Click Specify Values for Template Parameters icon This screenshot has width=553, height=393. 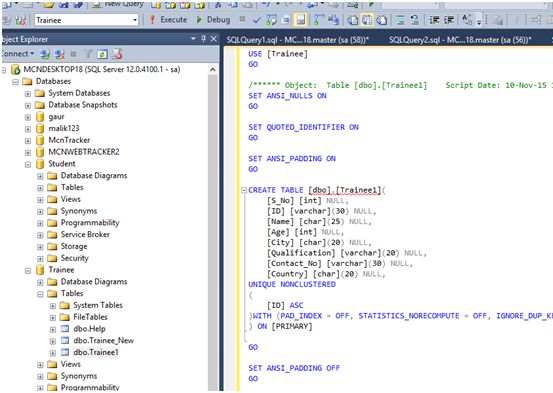(467, 20)
